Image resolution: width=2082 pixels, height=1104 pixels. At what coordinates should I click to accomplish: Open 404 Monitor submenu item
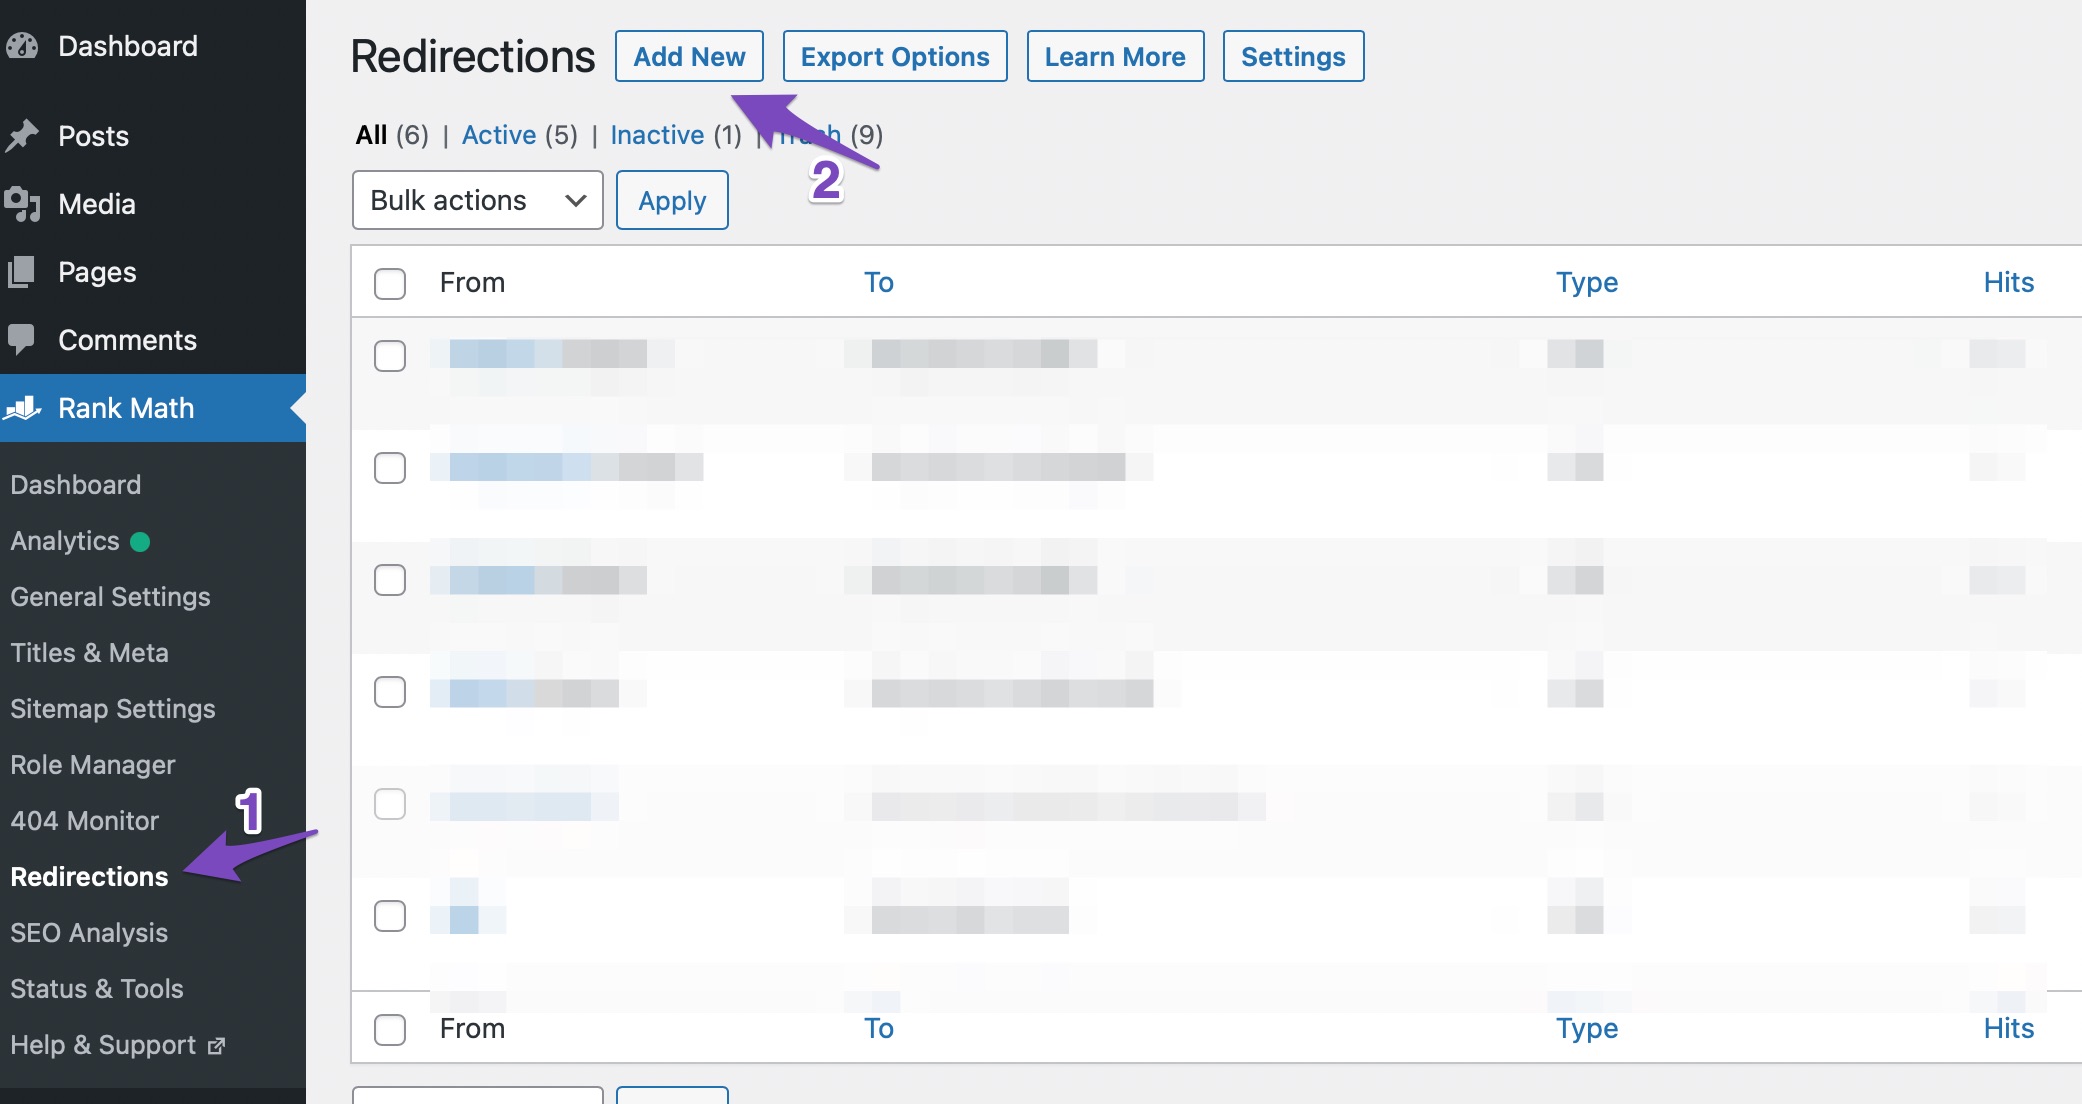click(x=85, y=821)
